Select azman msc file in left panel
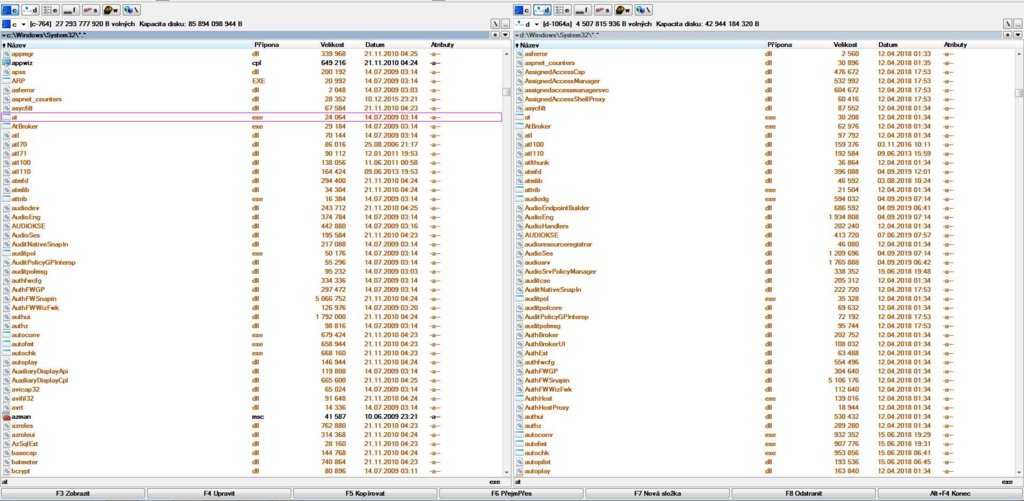Viewport: 1024px width, 501px height. [22, 414]
